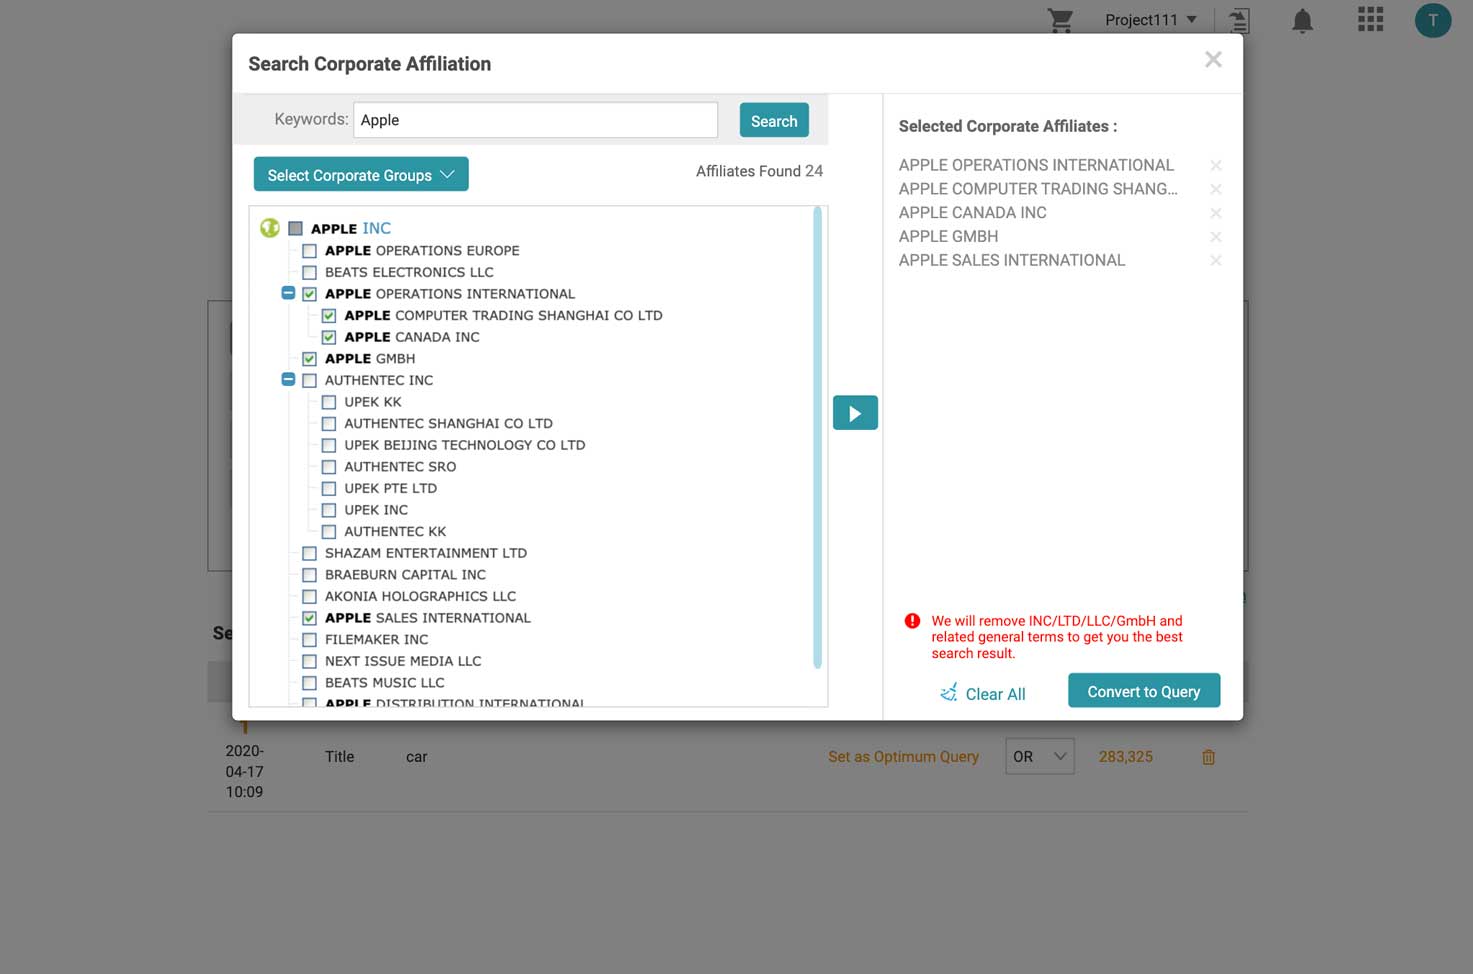Click the Search button

(774, 121)
